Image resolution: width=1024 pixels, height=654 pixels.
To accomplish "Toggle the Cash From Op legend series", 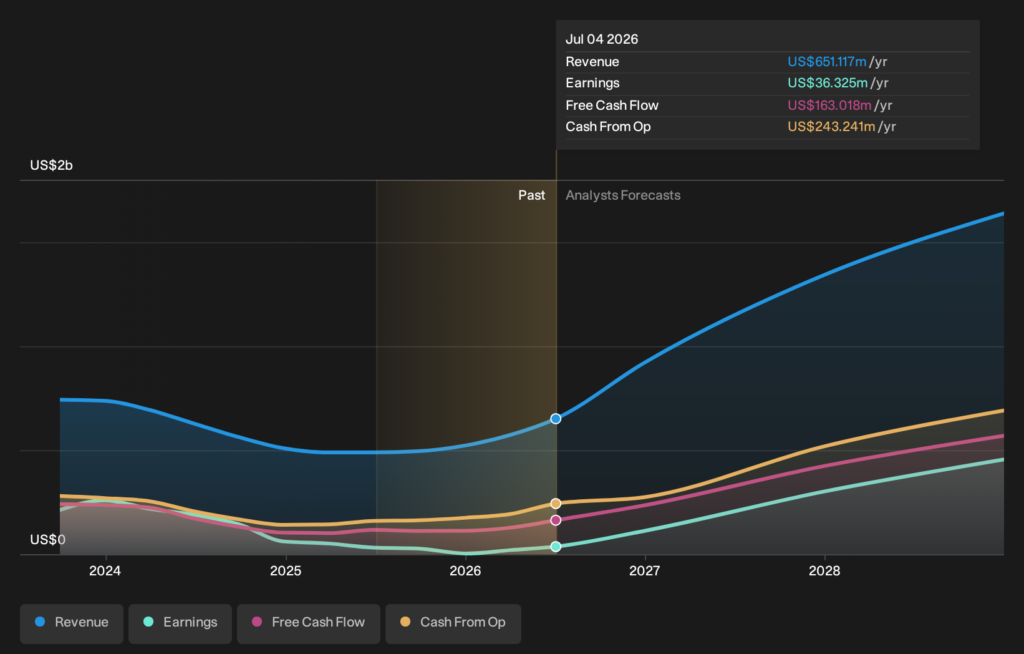I will point(453,623).
